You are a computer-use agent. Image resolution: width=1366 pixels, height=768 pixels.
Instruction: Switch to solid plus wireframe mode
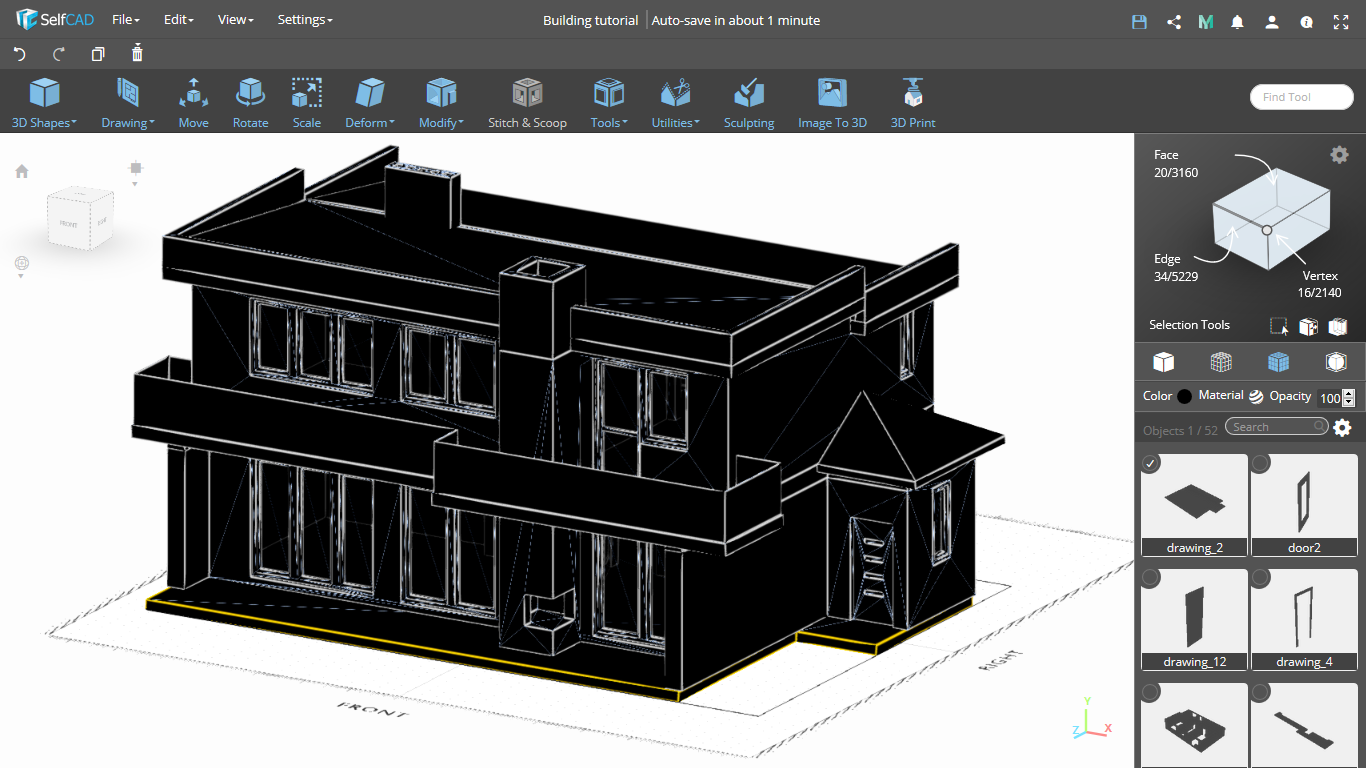tap(1278, 362)
